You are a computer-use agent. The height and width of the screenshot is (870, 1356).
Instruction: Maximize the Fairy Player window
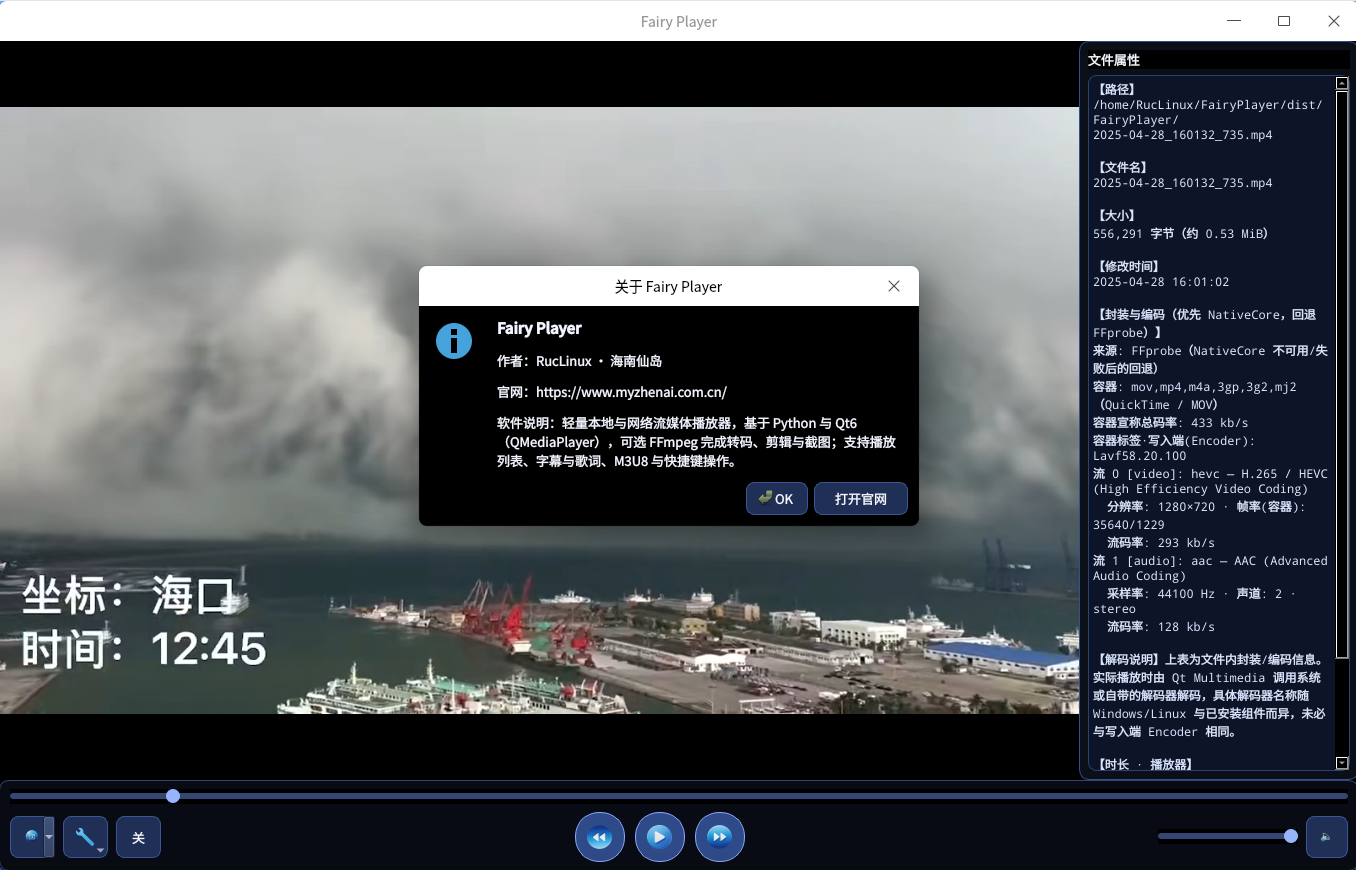click(1284, 21)
